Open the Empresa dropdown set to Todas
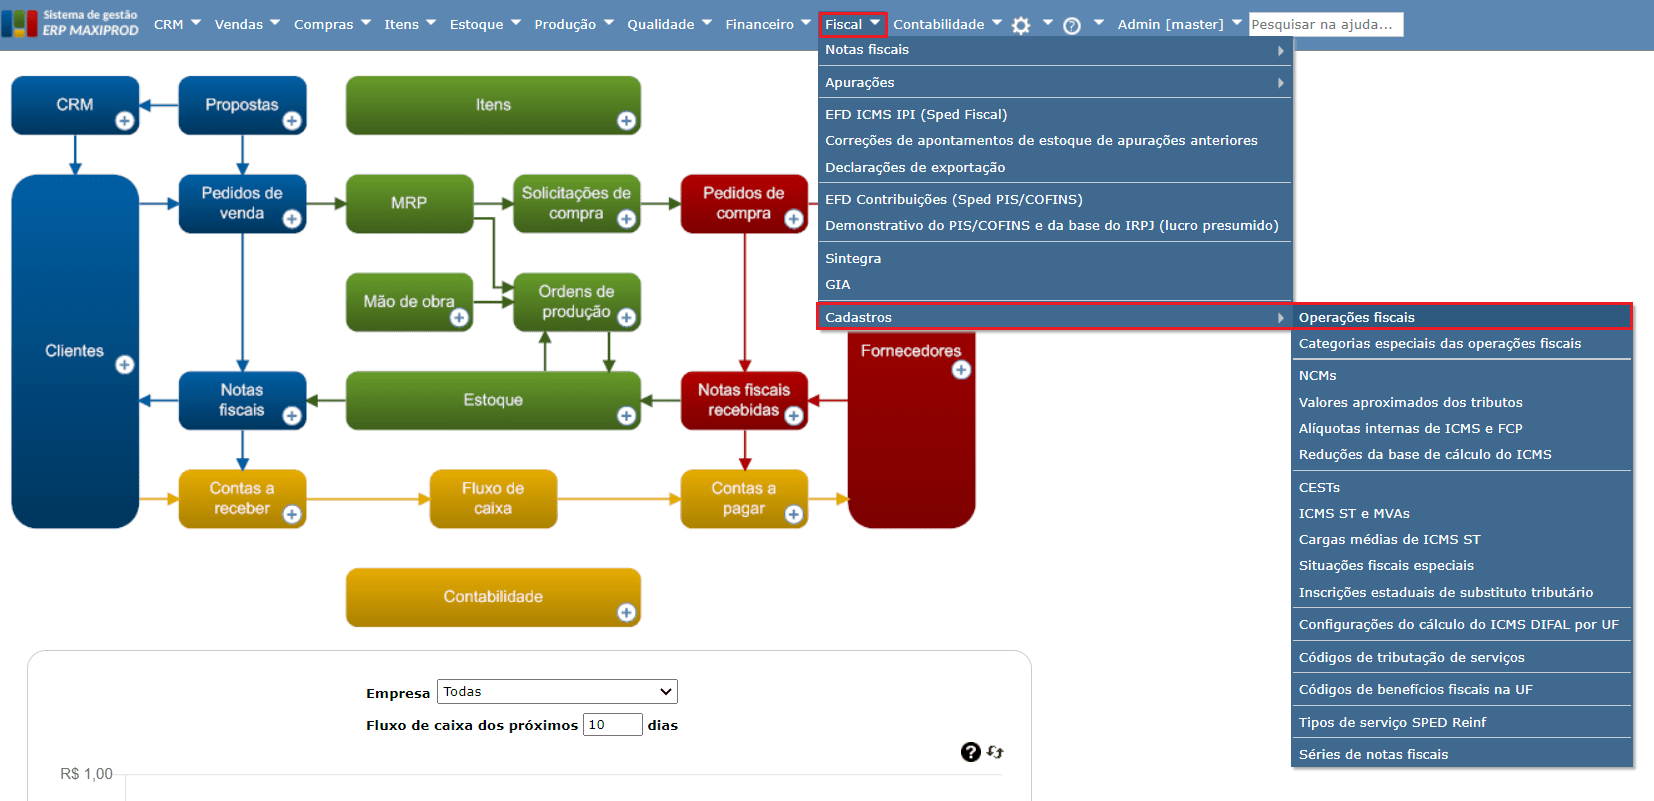 [x=557, y=692]
